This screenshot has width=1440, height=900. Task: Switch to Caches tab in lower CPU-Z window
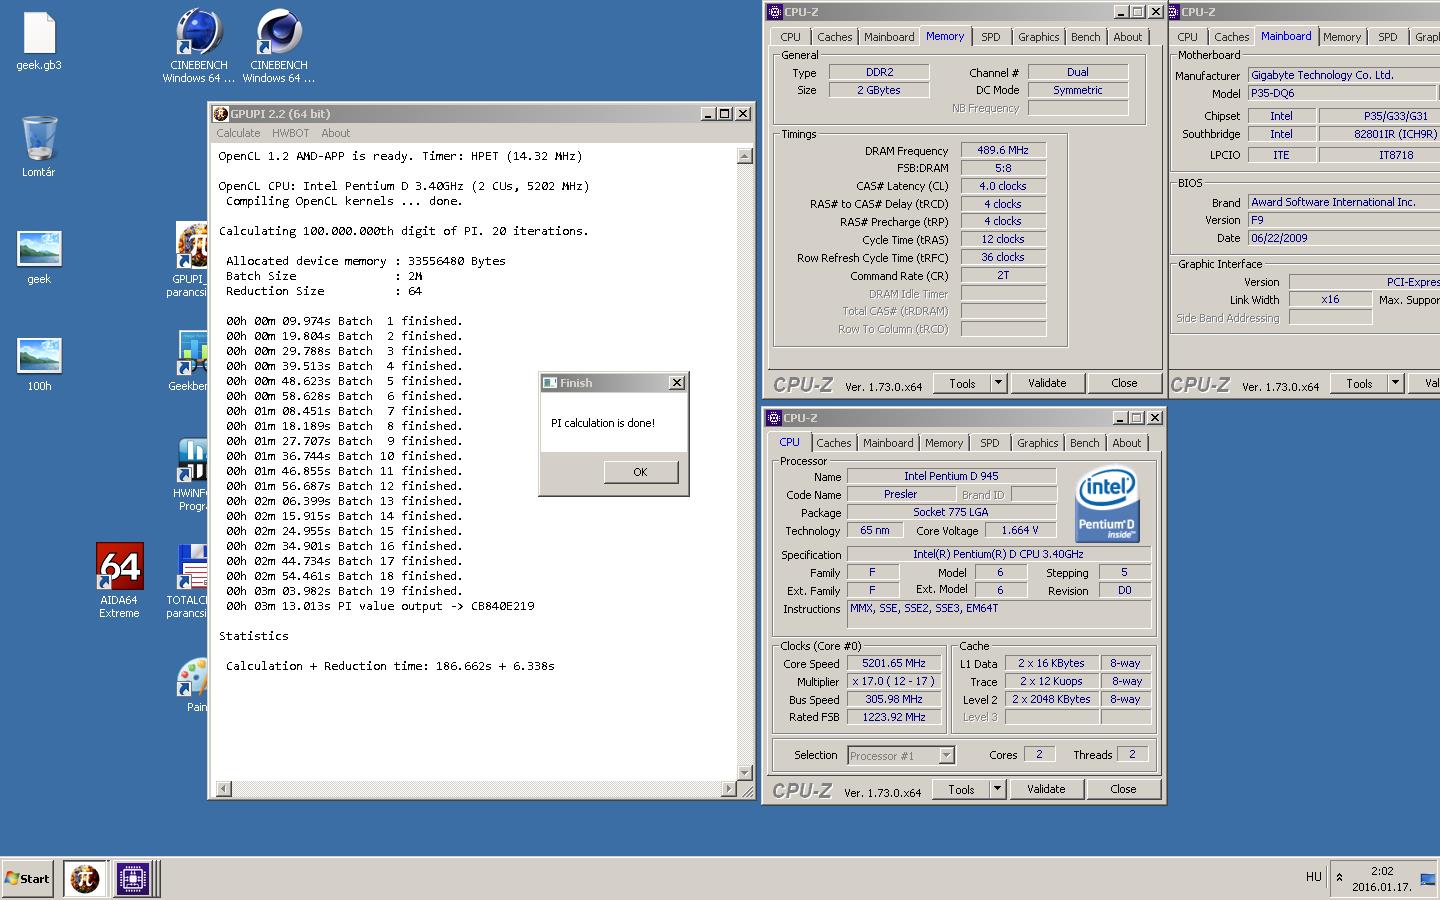pyautogui.click(x=833, y=443)
